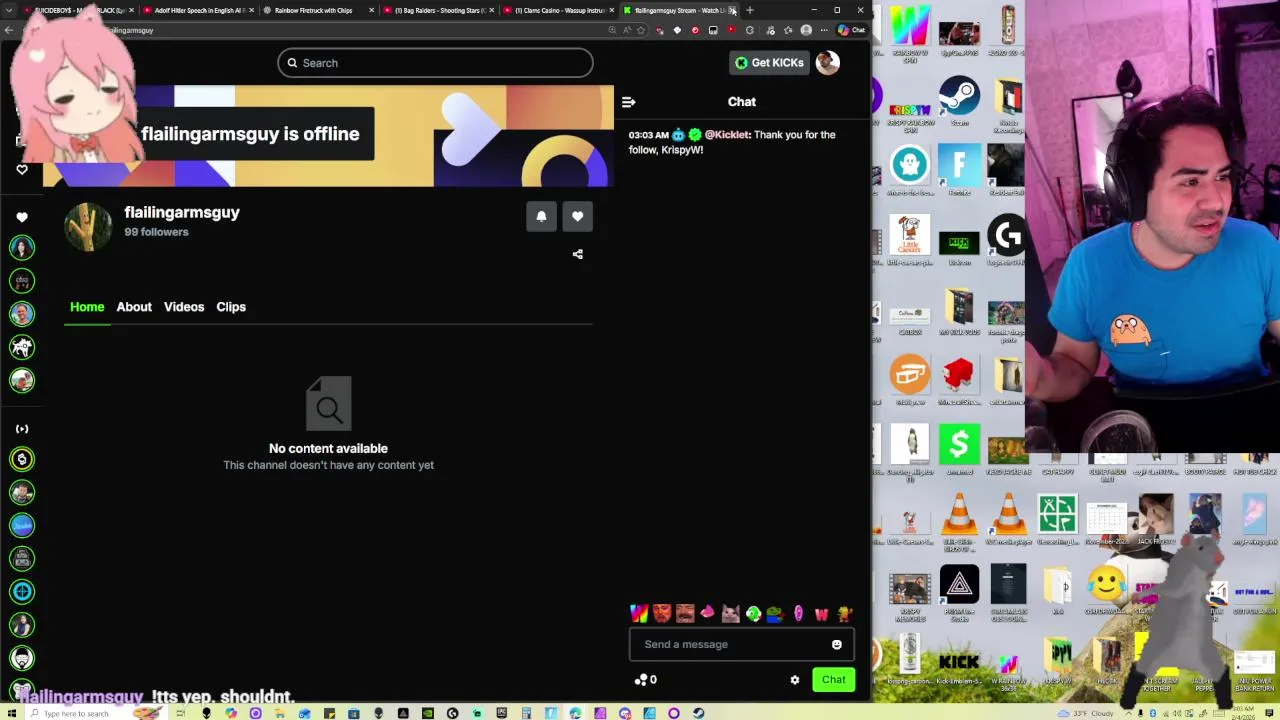Open a new browser tab

tap(750, 10)
